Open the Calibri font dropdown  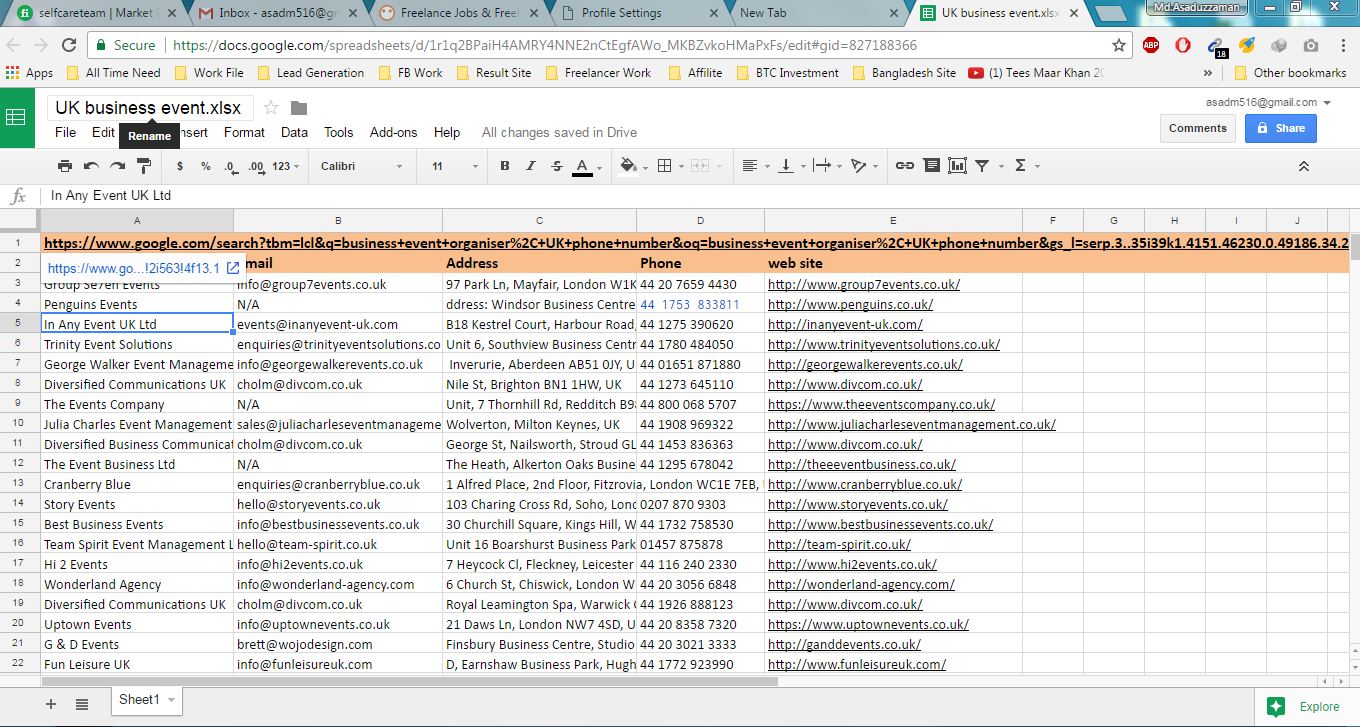click(x=362, y=166)
